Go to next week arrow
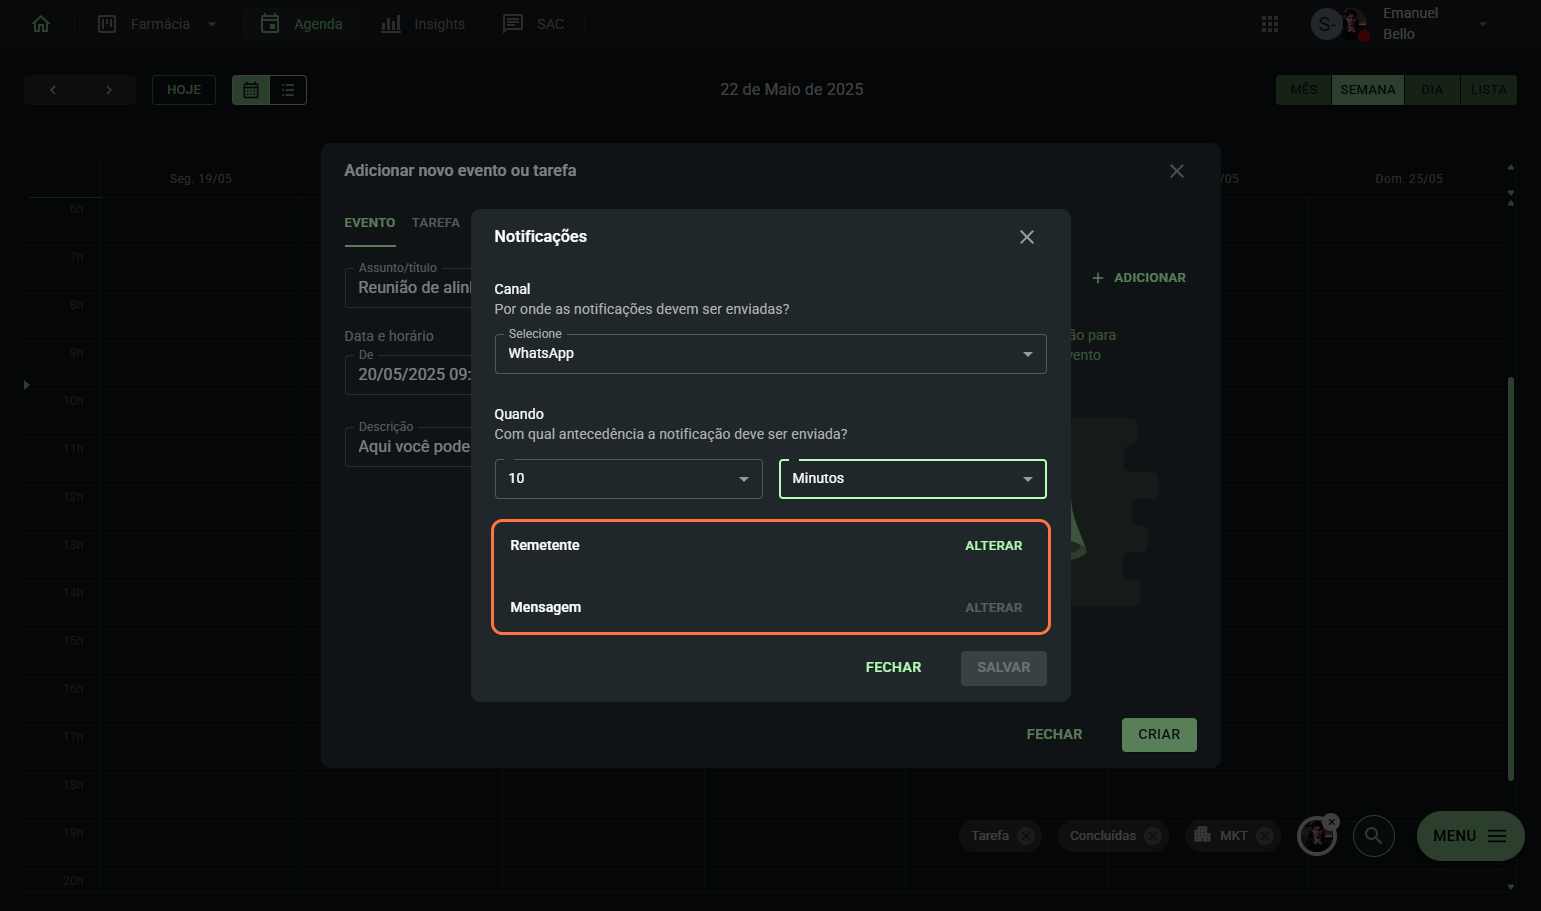Image resolution: width=1541 pixels, height=911 pixels. (108, 90)
